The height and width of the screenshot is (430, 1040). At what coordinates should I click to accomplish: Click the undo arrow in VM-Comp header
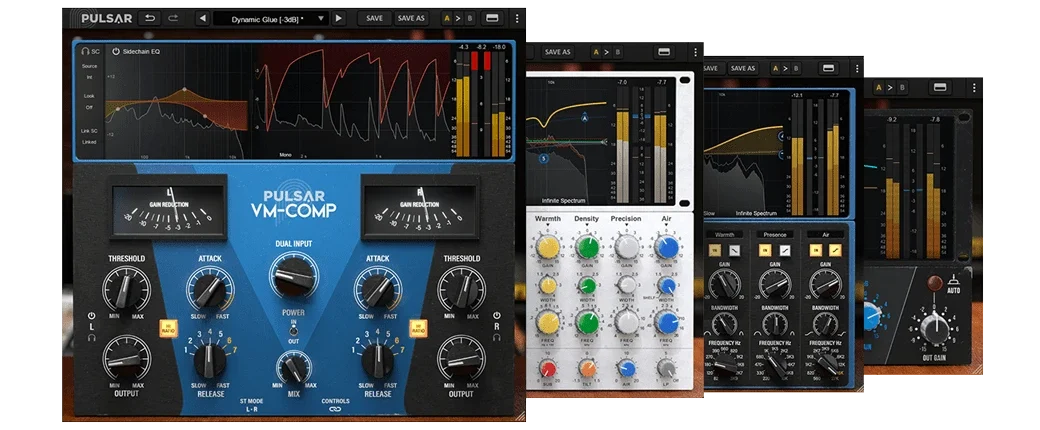coord(149,18)
